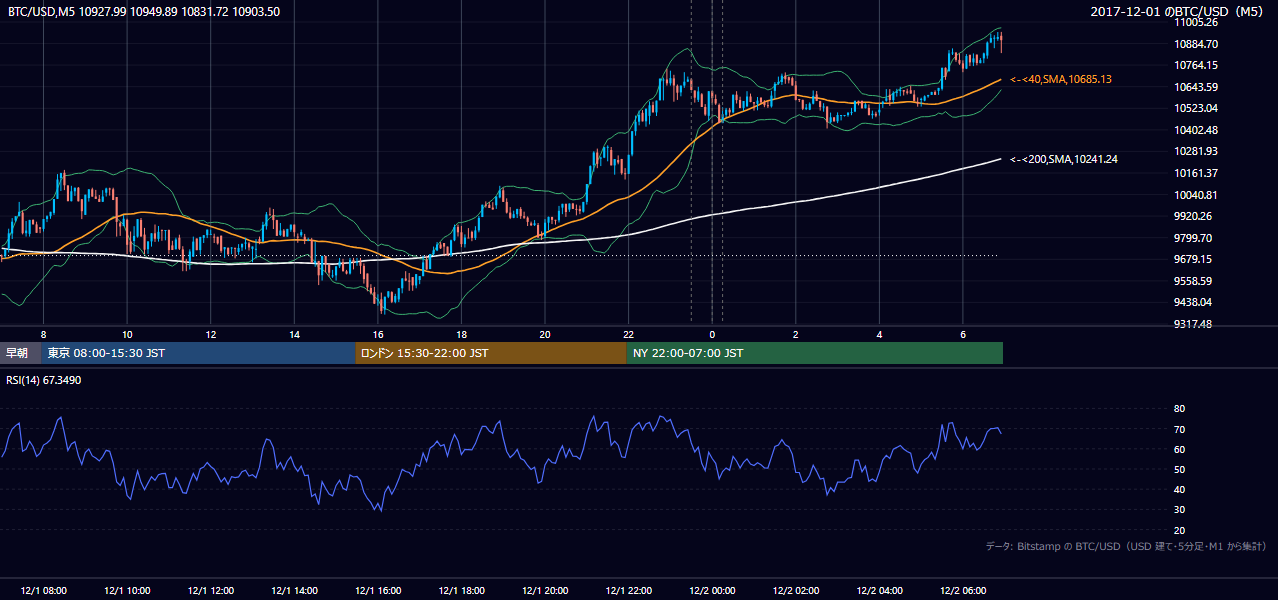
Task: Click hour tick 14 under price chart
Action: pyautogui.click(x=294, y=334)
